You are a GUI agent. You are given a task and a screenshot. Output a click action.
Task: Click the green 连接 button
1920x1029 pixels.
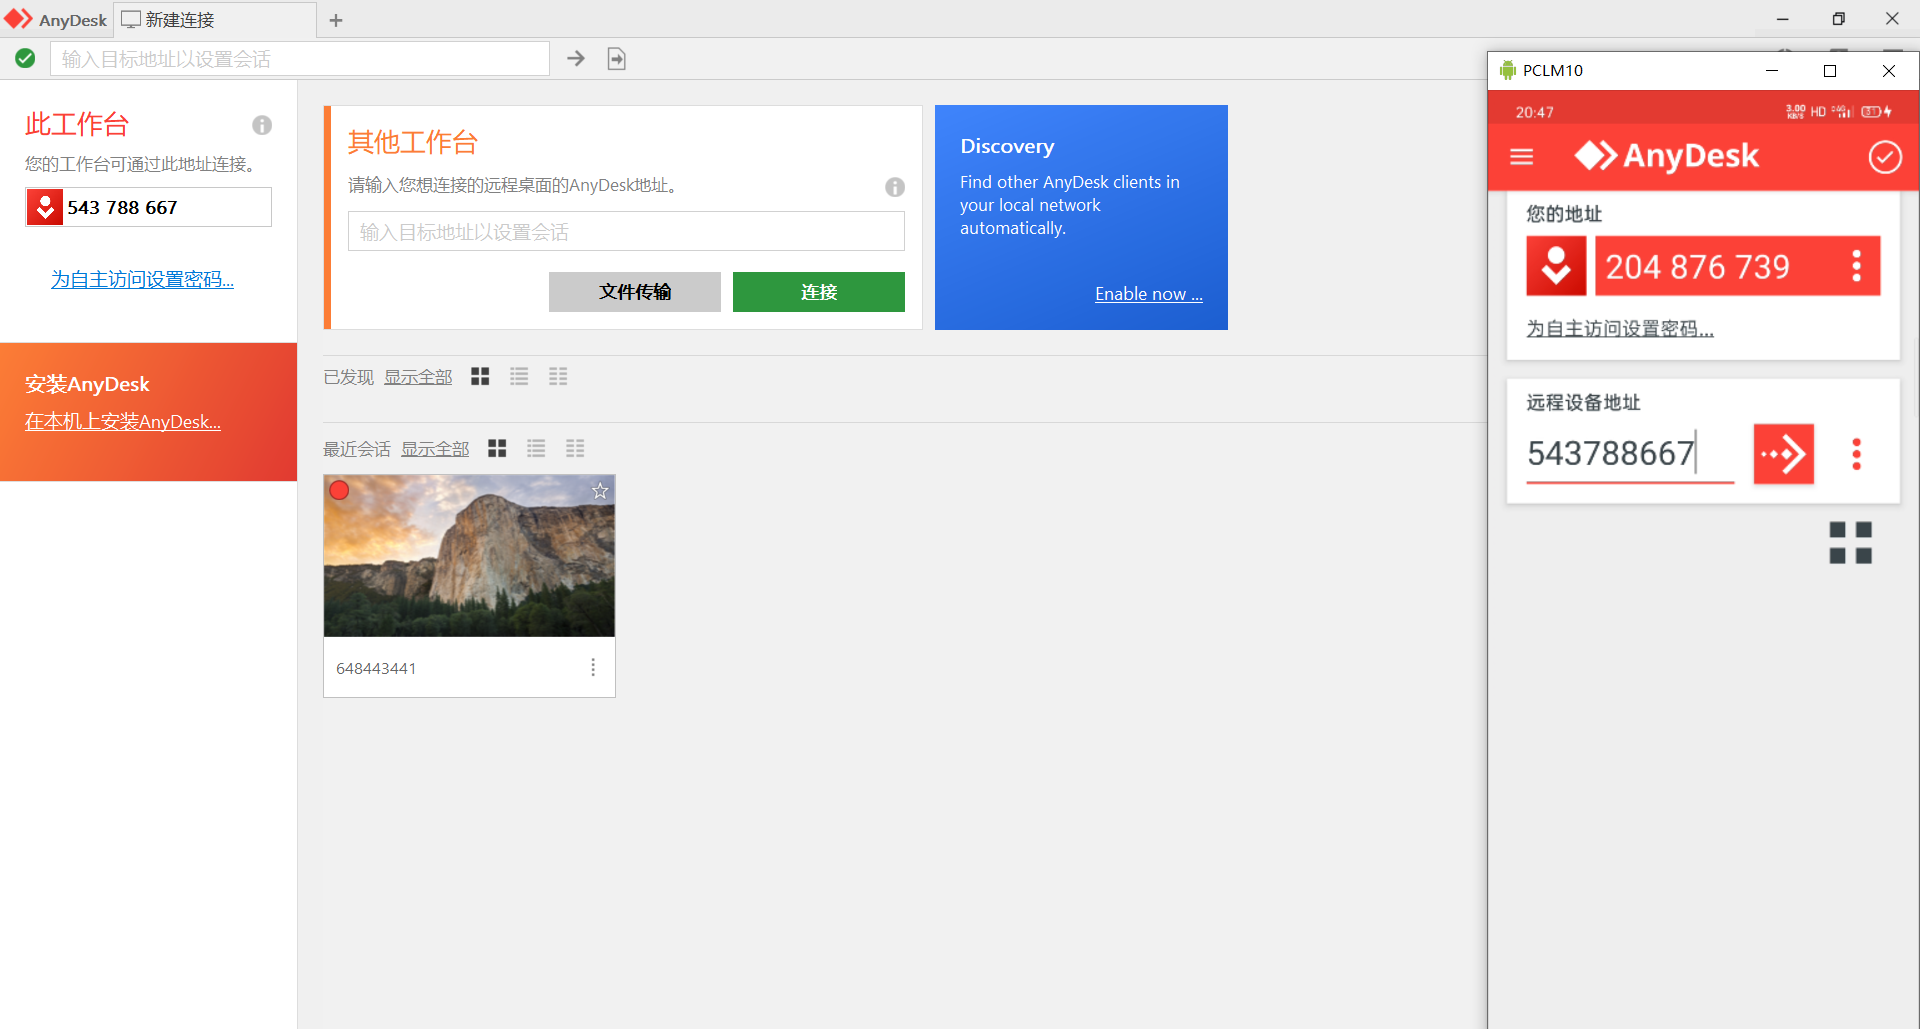pos(818,292)
